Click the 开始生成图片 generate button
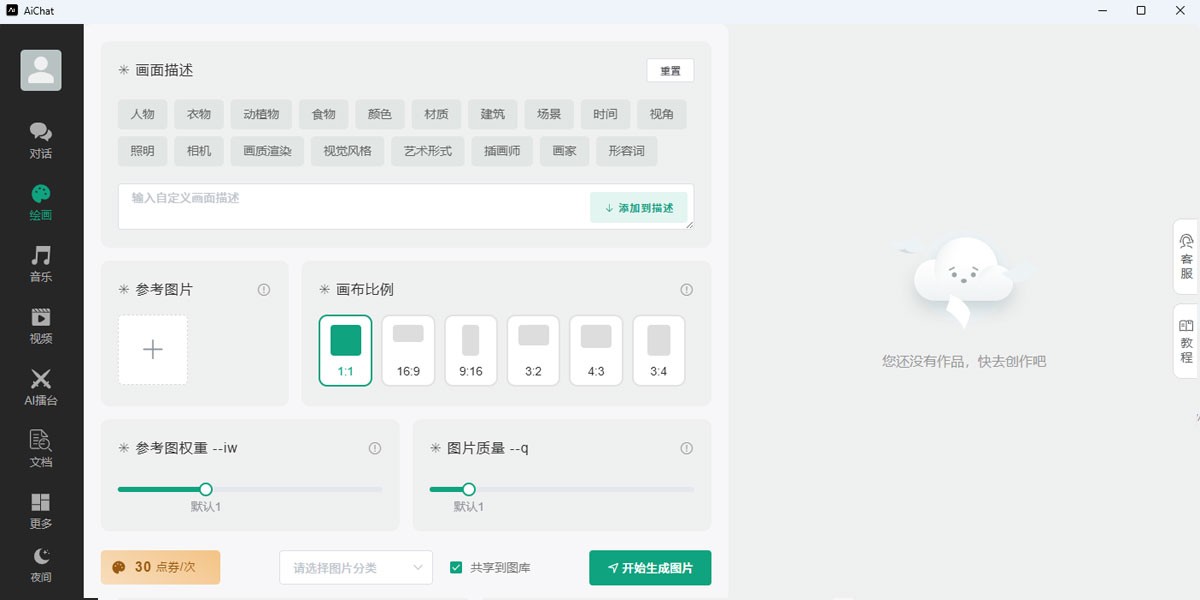Viewport: 1200px width, 600px height. tap(650, 567)
